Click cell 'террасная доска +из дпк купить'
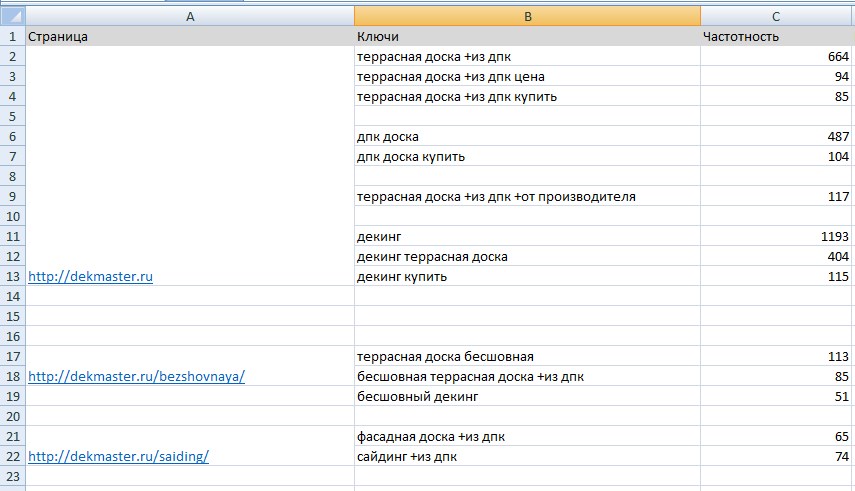This screenshot has width=855, height=491. [527, 97]
